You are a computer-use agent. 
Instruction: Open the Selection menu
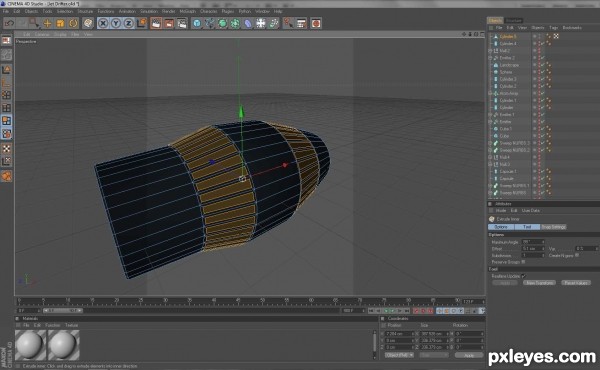tap(65, 11)
